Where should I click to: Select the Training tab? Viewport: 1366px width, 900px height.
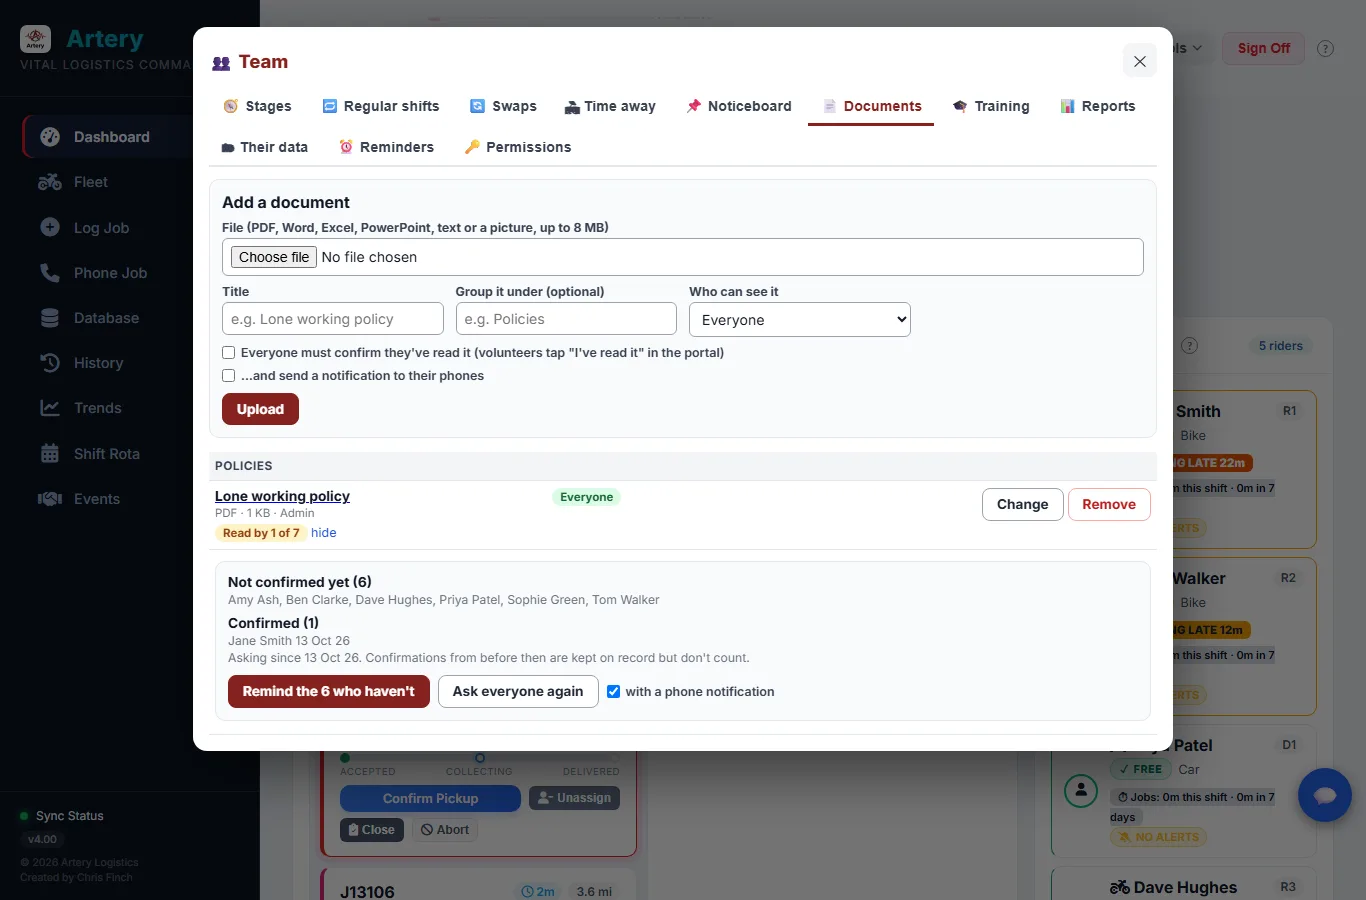coord(991,106)
